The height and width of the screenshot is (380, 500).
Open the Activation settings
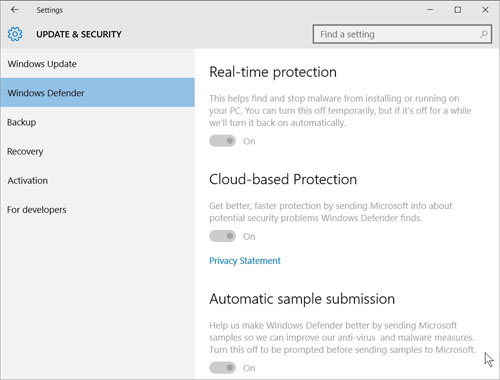coord(97,180)
